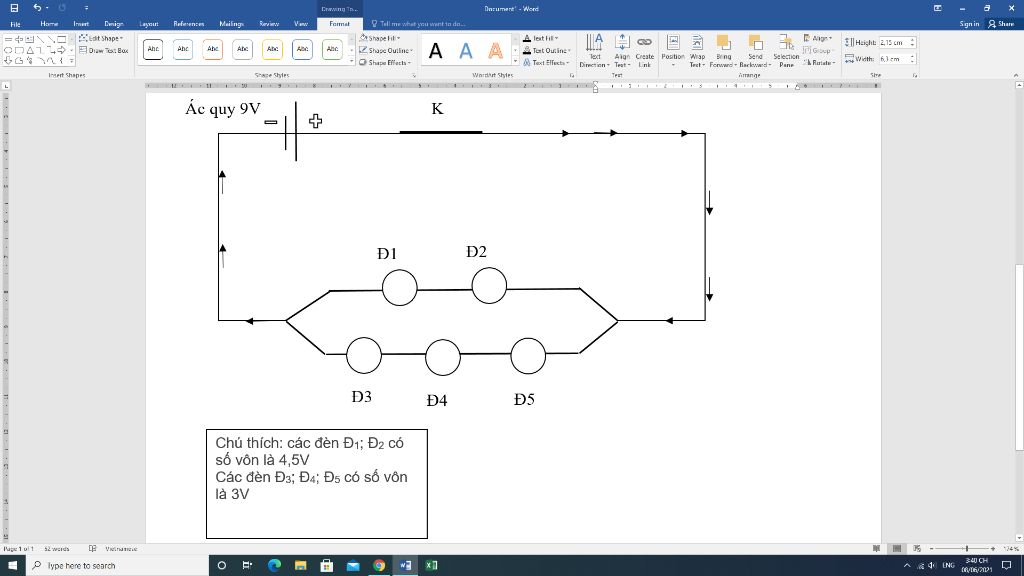Click the shape Width input field

(x=893, y=59)
